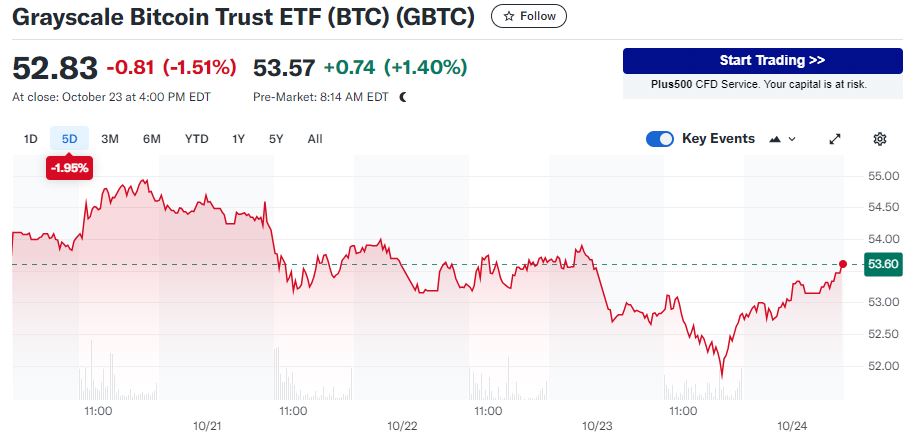
Task: View the 1Y chart range
Action: pyautogui.click(x=238, y=139)
